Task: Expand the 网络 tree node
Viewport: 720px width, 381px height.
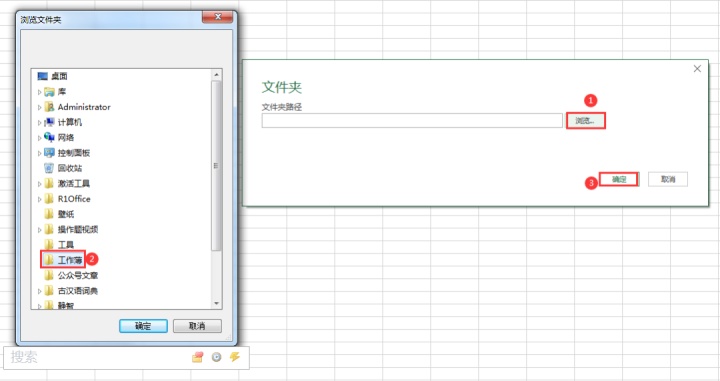Action: click(39, 138)
